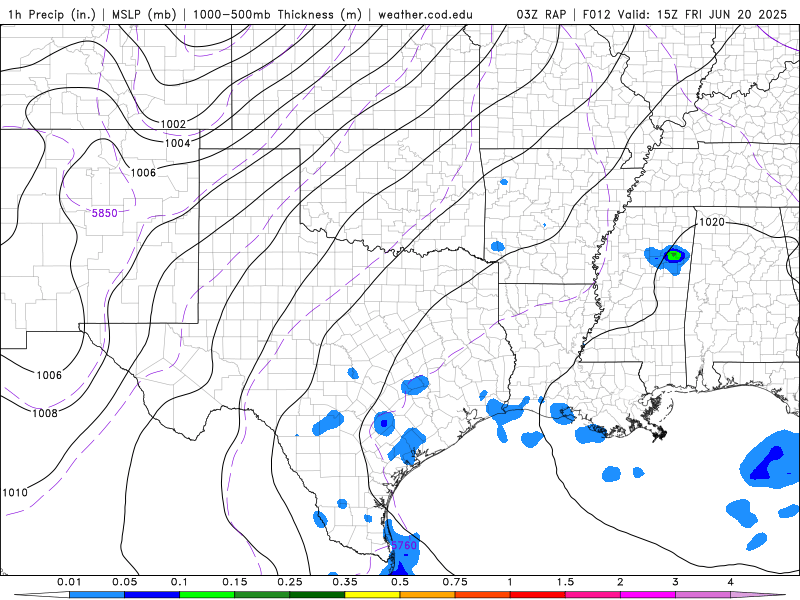800x600 pixels.
Task: Click the red 1–1.5 legend swatch
Action: click(x=538, y=595)
